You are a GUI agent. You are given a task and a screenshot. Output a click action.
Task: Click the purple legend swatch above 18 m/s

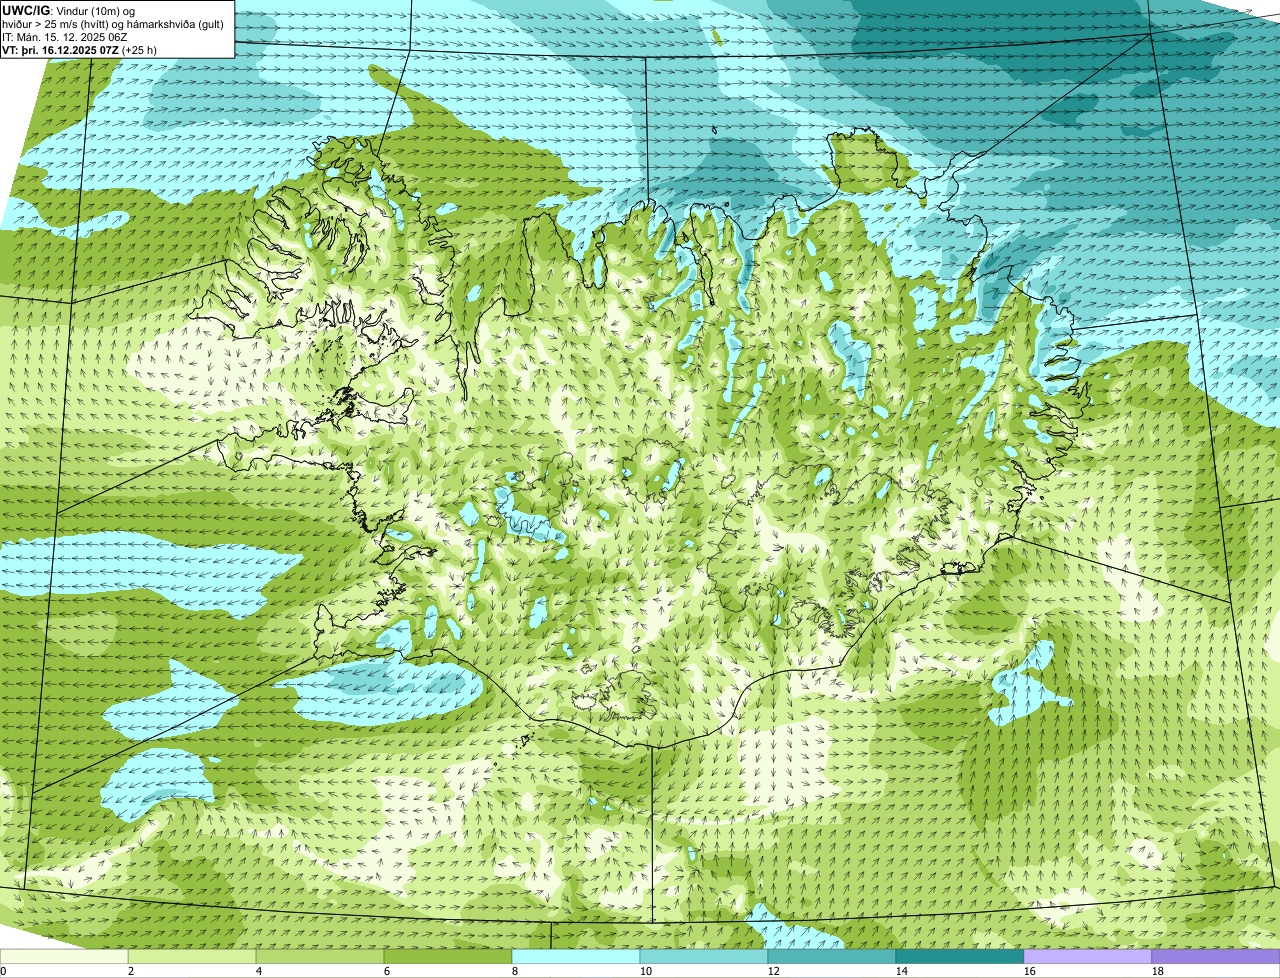tap(1216, 957)
